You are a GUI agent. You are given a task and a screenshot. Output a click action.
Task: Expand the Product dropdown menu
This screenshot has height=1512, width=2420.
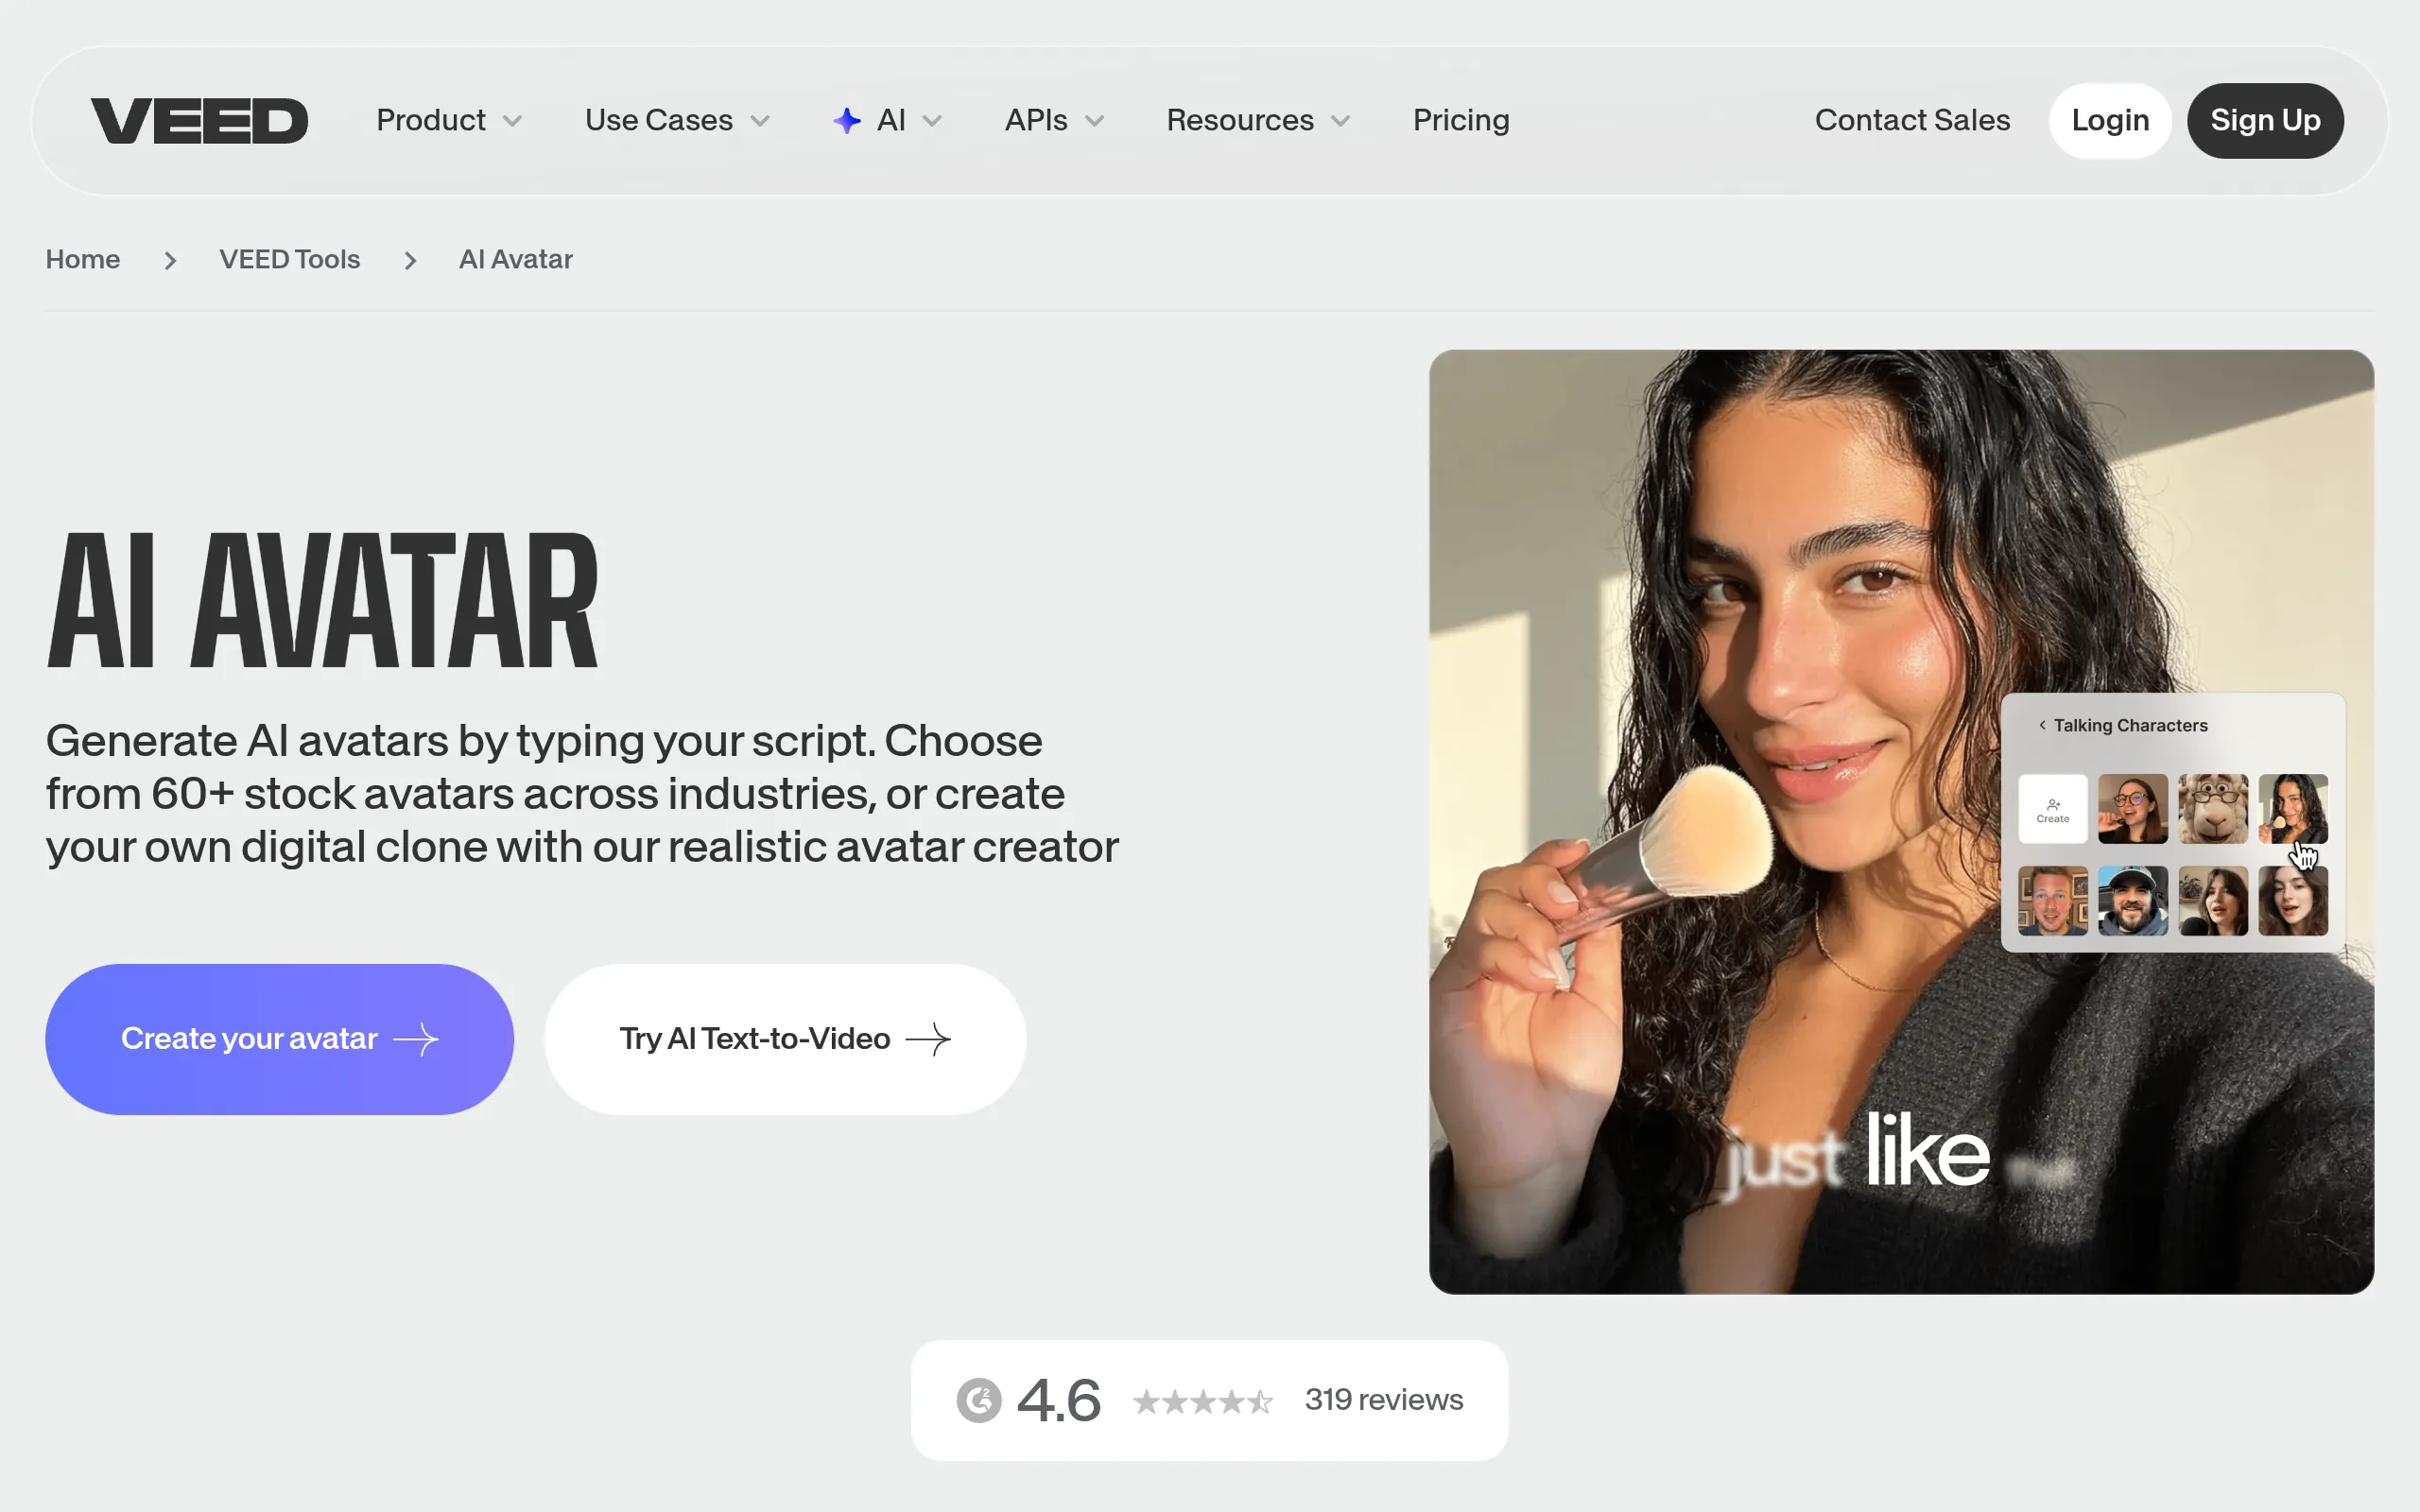click(x=449, y=121)
